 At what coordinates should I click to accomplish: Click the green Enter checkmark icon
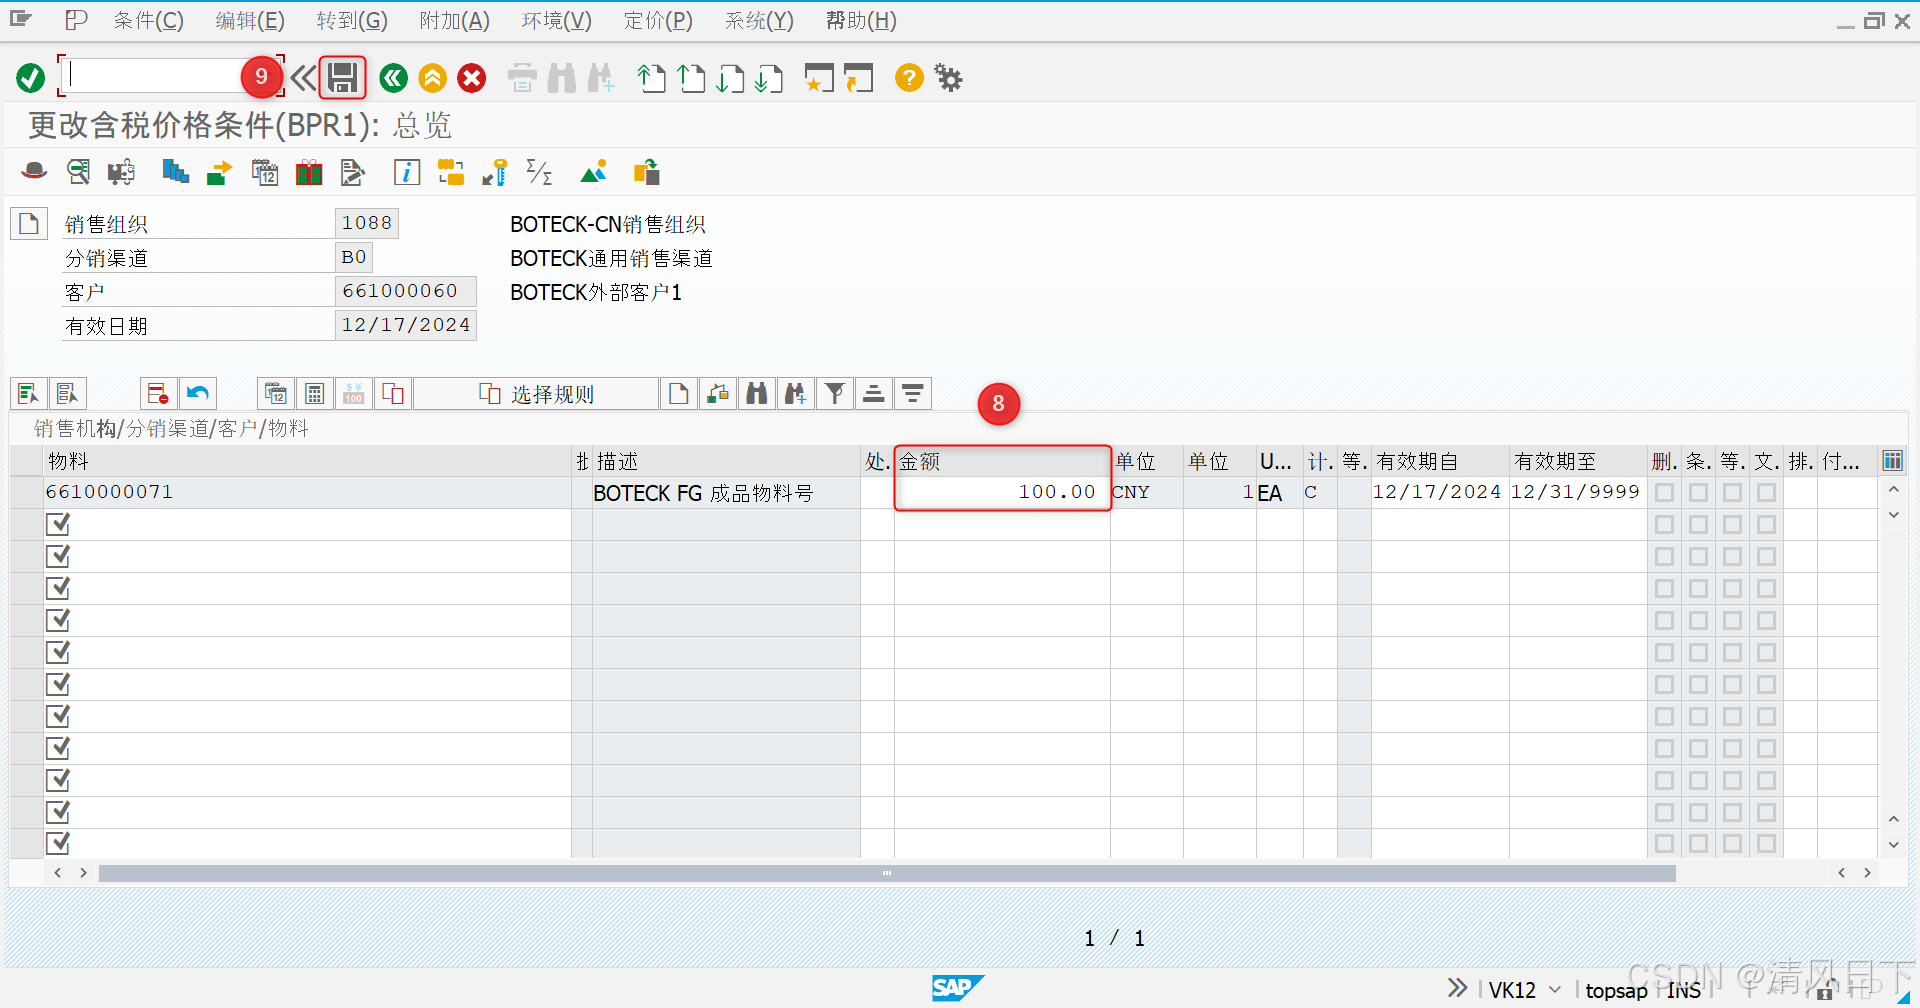(30, 78)
